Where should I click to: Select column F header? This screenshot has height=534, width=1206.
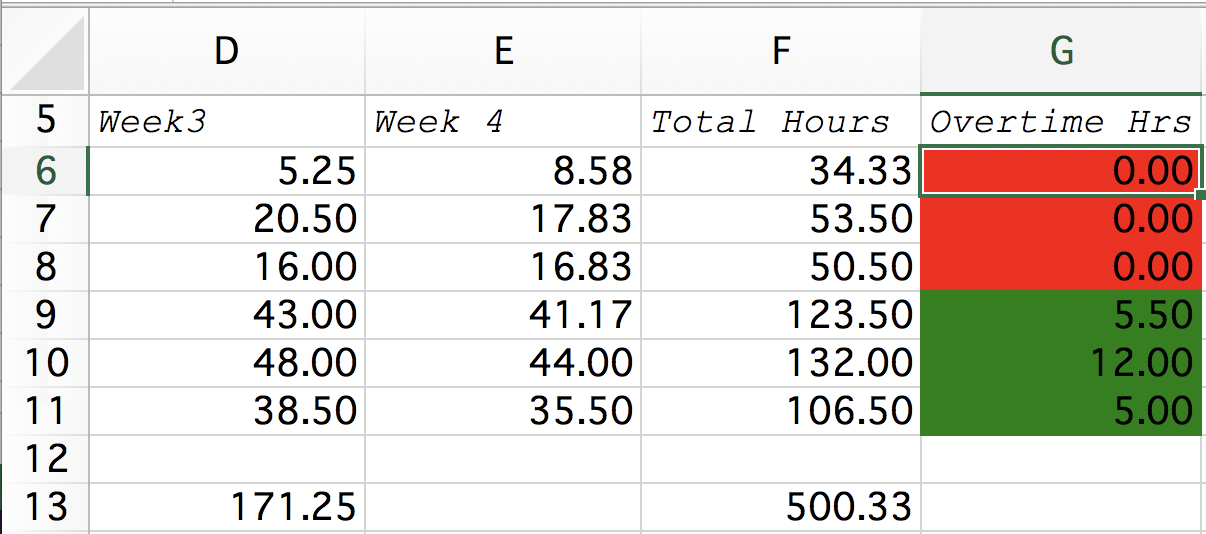781,51
